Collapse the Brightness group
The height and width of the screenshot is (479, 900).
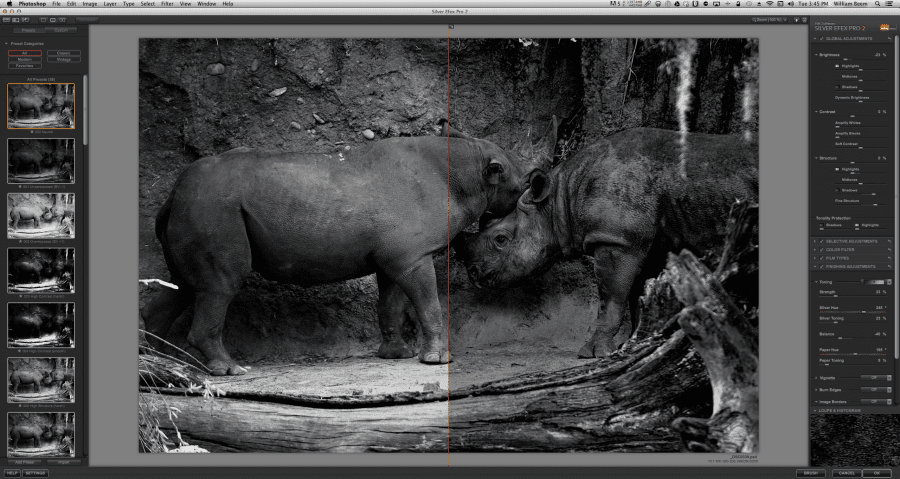(817, 55)
